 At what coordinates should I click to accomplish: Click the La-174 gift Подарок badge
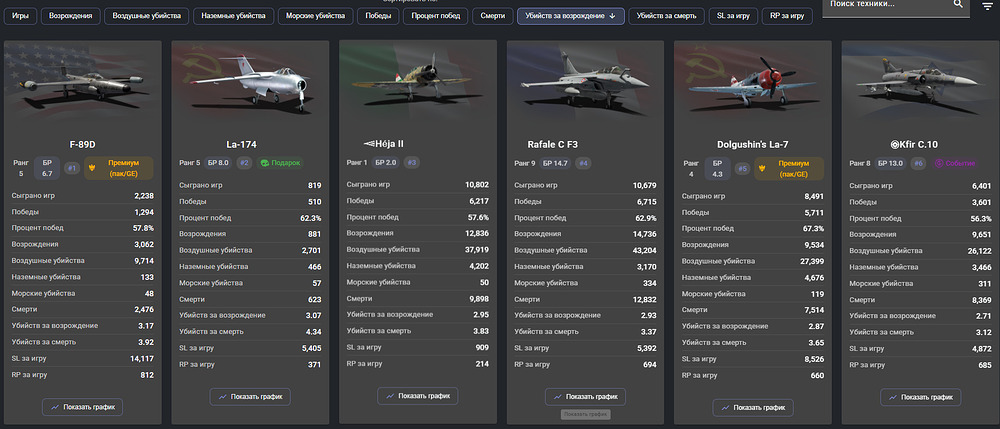[280, 163]
